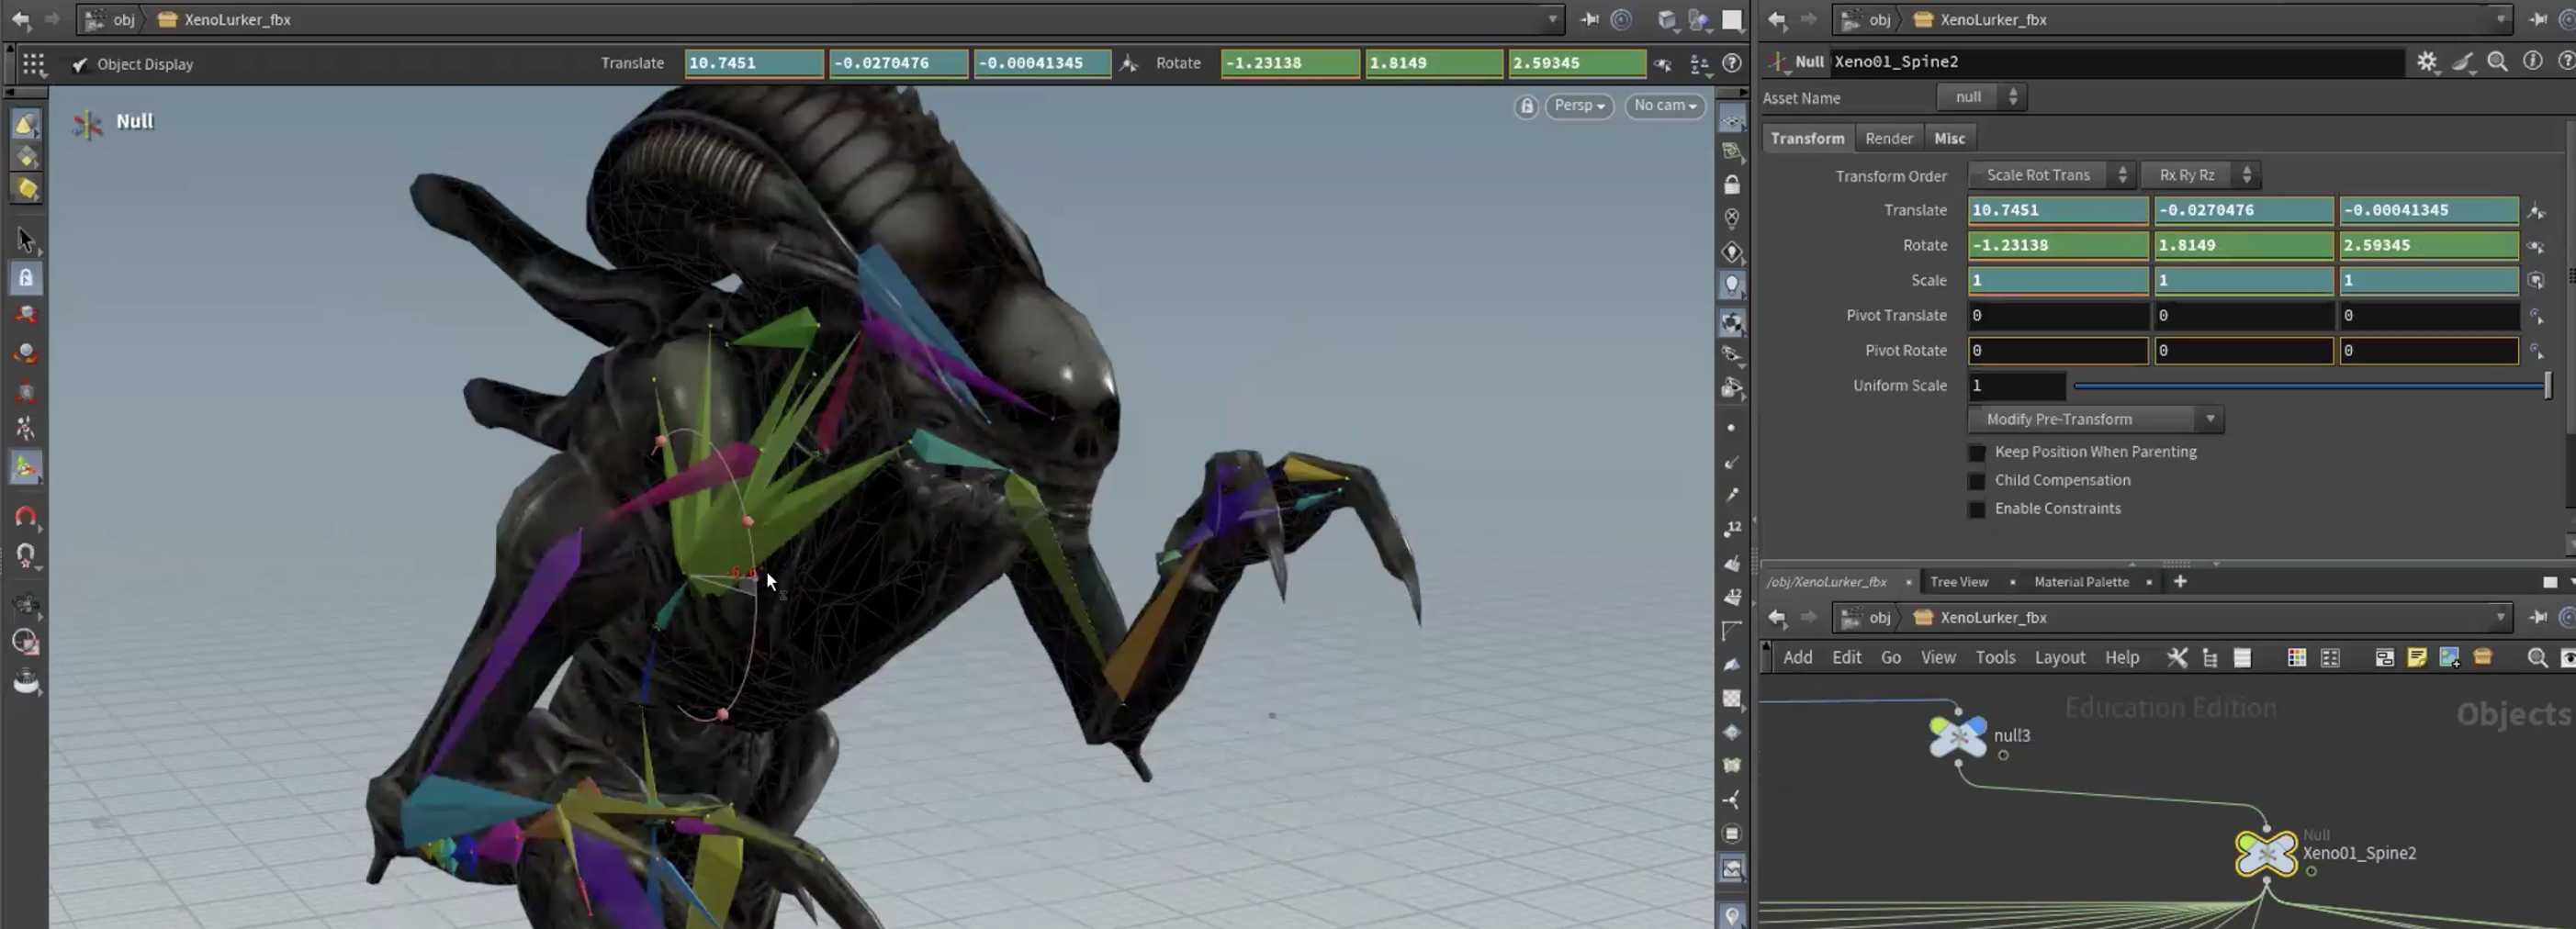Click the Xeno01_Spine2 null node icon
This screenshot has width=2576, height=929.
2266,853
